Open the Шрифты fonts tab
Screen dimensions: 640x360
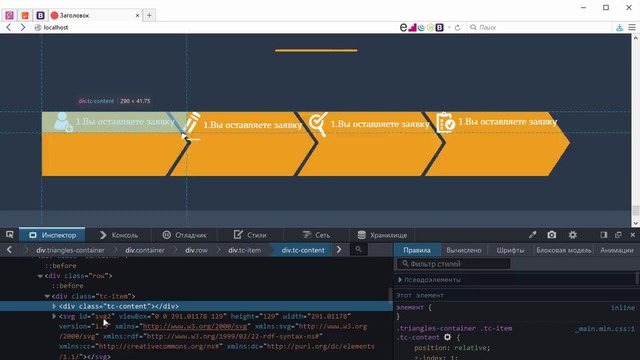pyautogui.click(x=510, y=250)
